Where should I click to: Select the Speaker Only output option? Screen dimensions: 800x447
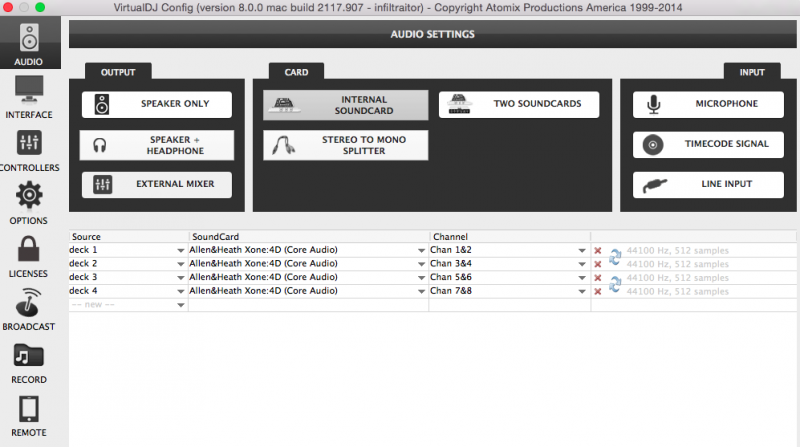(x=157, y=105)
